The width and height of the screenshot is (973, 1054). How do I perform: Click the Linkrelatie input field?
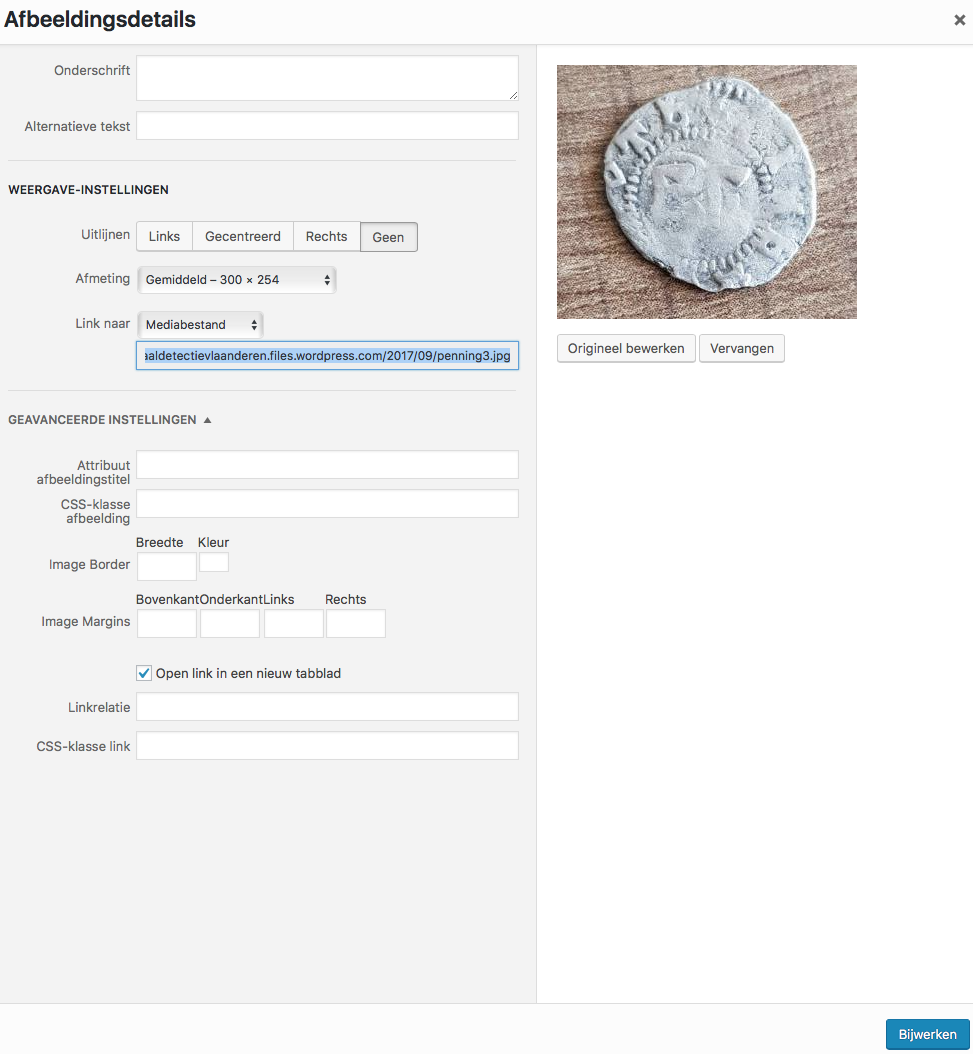coord(327,707)
